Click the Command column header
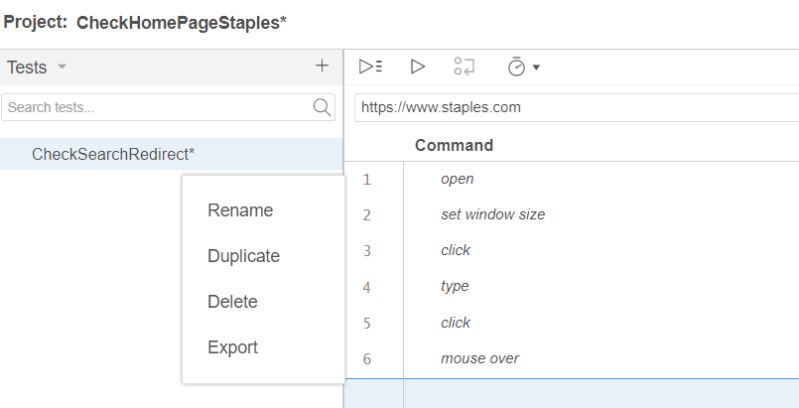799x408 pixels. tap(454, 145)
